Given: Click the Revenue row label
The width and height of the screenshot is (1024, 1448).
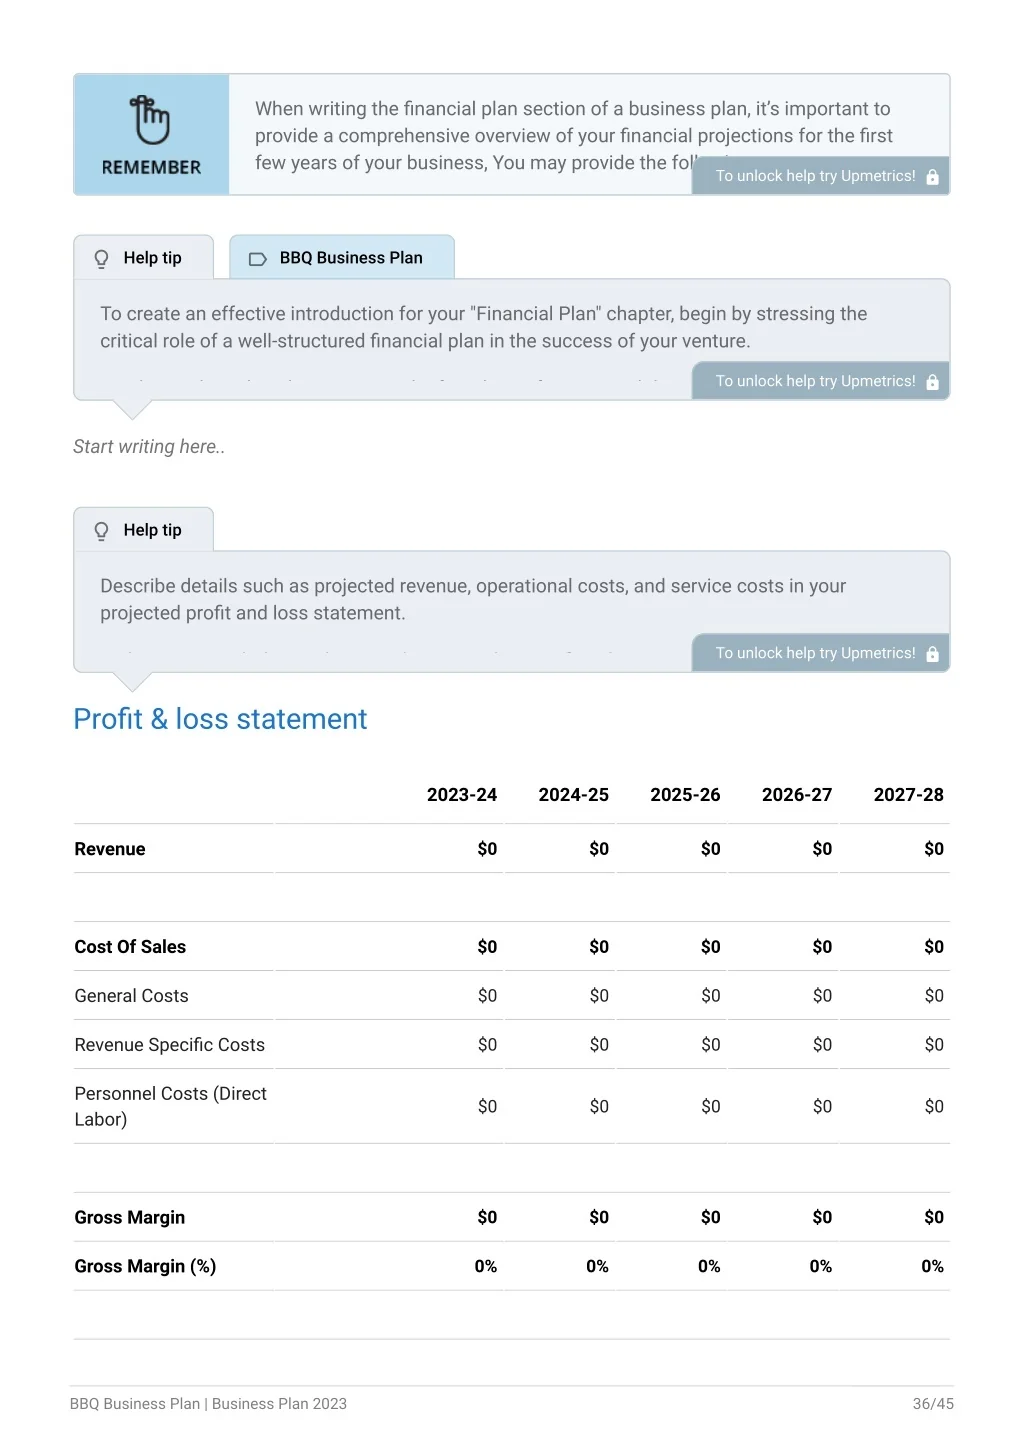Looking at the screenshot, I should click(x=110, y=849).
